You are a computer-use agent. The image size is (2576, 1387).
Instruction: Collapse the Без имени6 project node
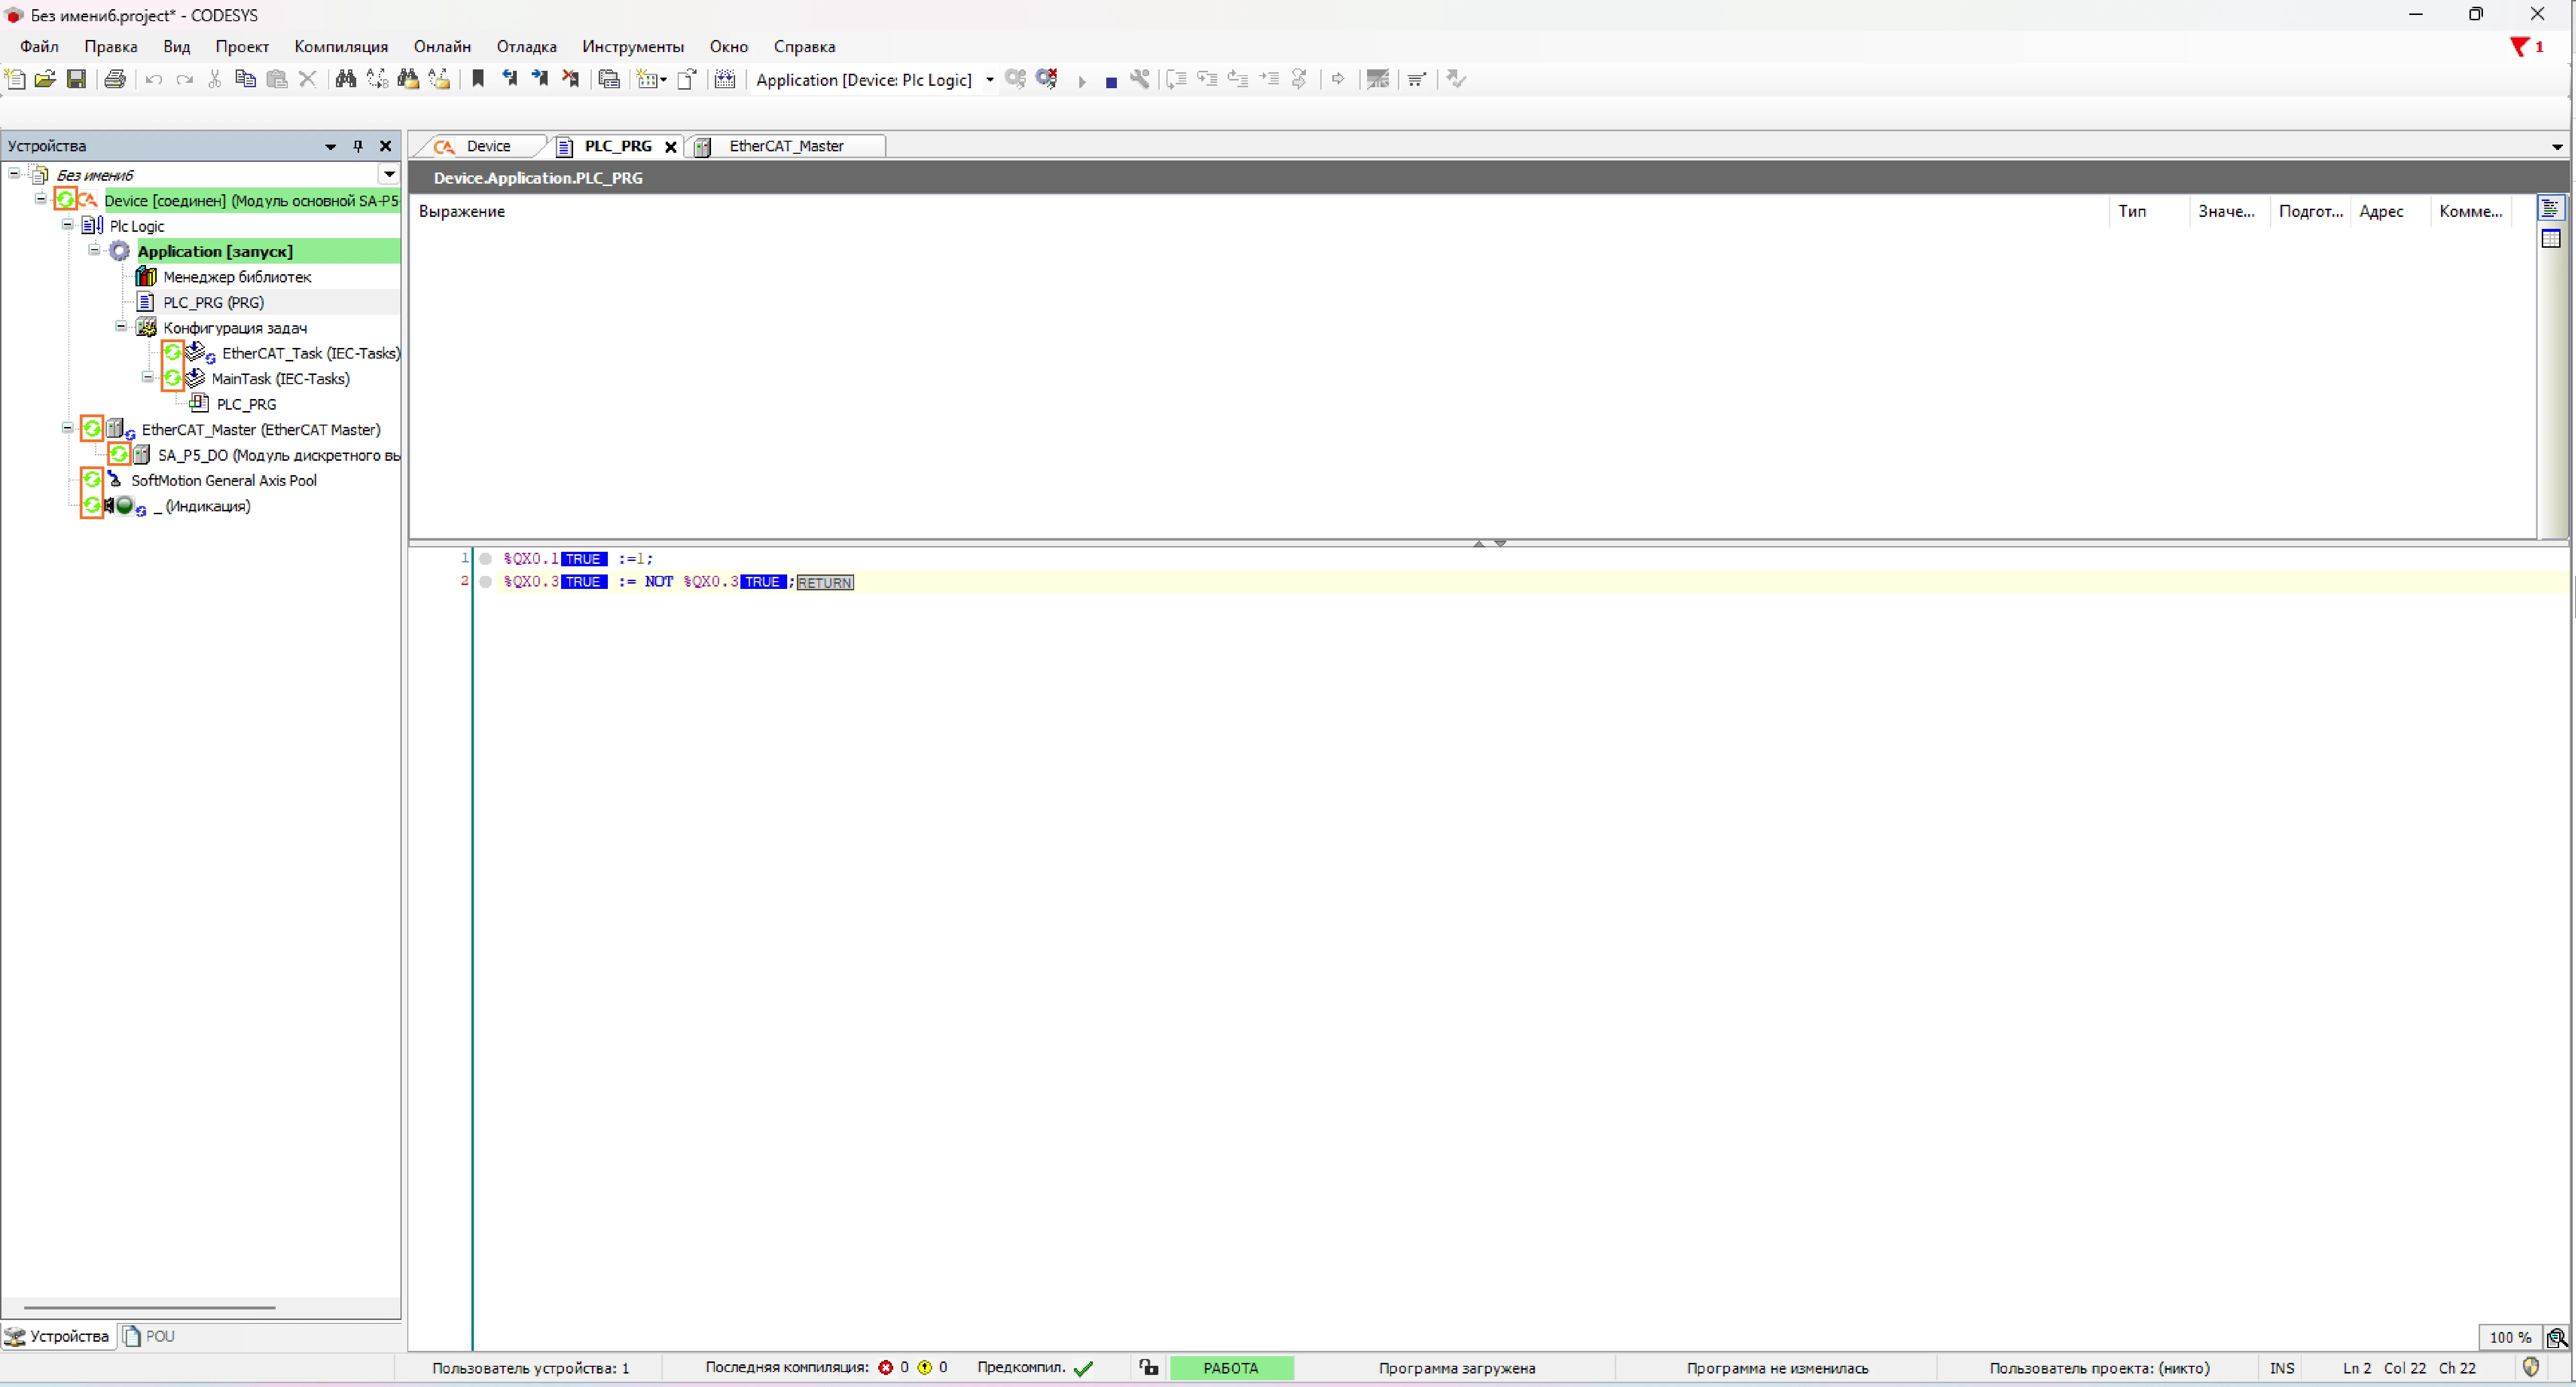point(14,174)
